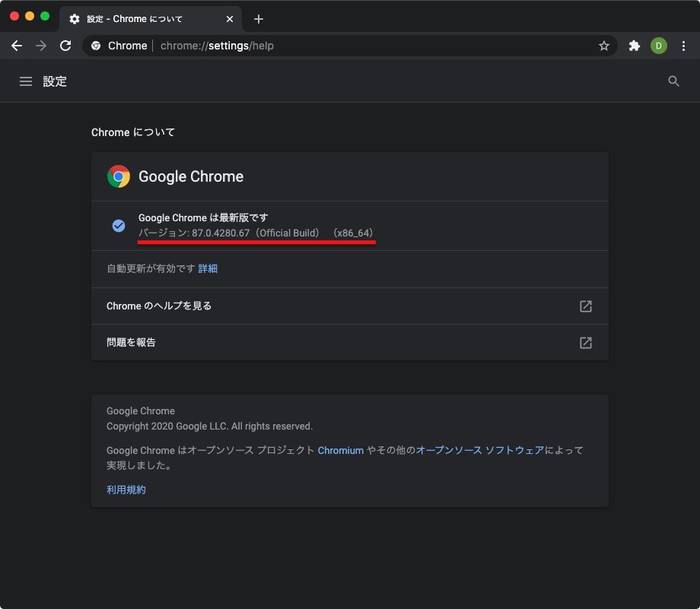Go back using the browser back arrow
This screenshot has width=700, height=609.
pyautogui.click(x=17, y=46)
